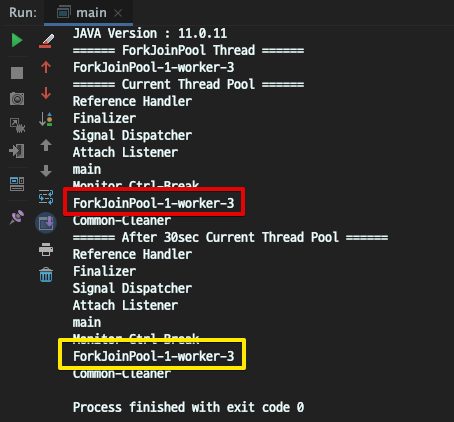Select the main run tab
The height and width of the screenshot is (422, 454).
(82, 13)
